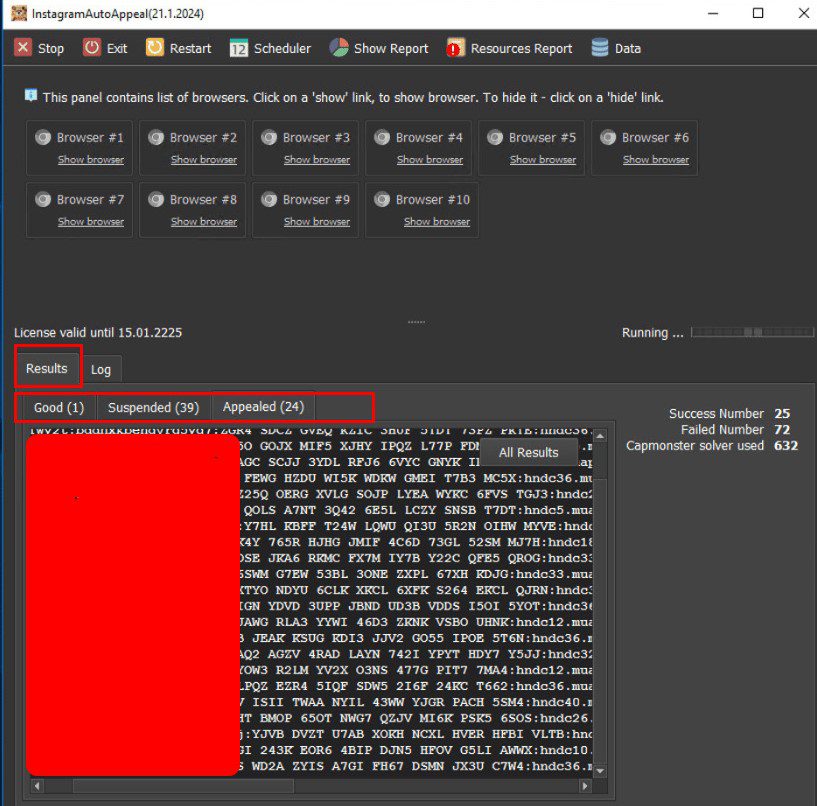Show browser for Browser #3
817x806 pixels.
click(x=317, y=159)
